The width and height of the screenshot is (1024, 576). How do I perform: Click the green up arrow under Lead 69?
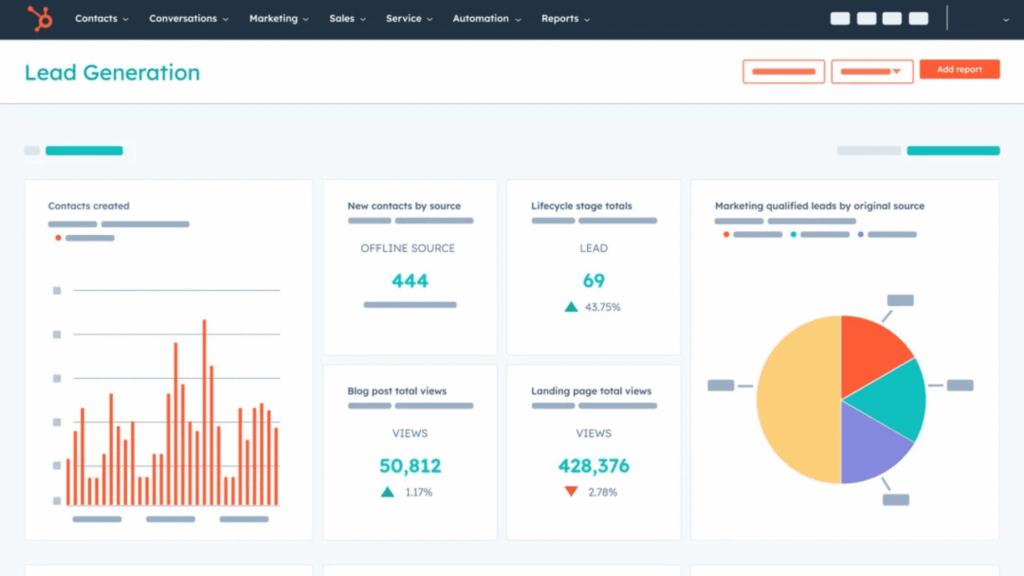pyautogui.click(x=571, y=307)
